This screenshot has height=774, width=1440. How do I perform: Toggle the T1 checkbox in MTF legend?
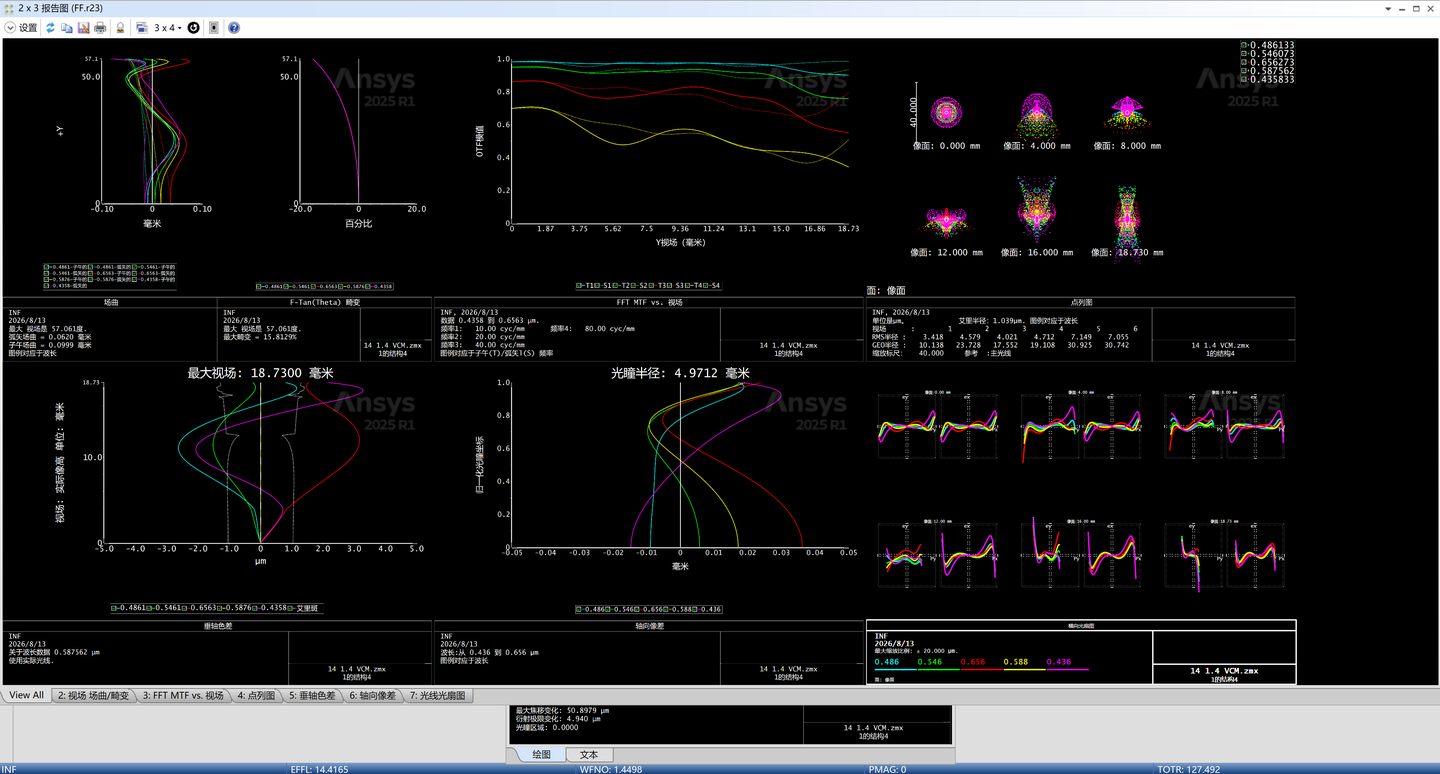(579, 286)
